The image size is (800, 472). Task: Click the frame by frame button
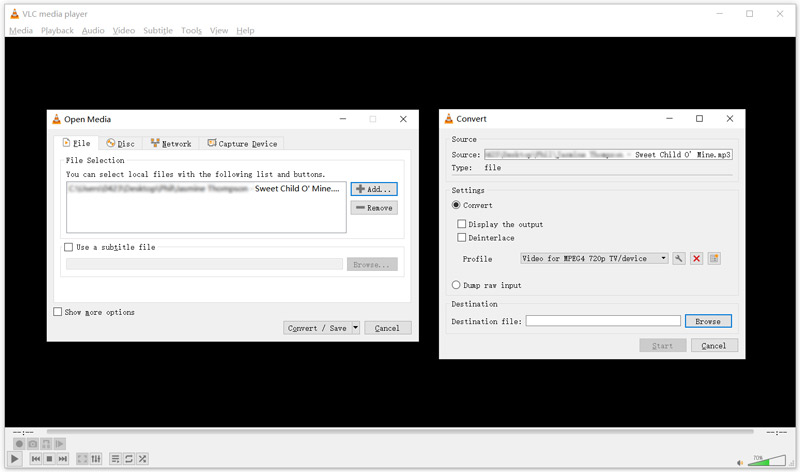59,444
